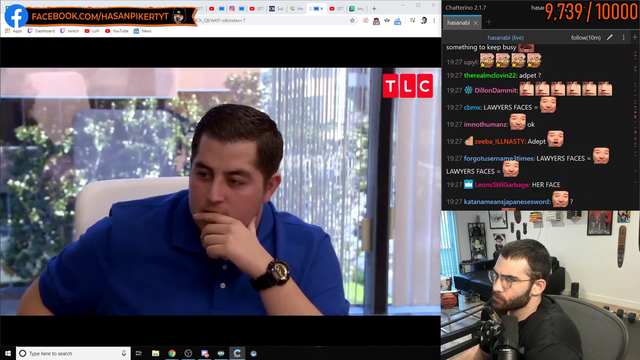The image size is (640, 360).
Task: Bookmark this page with the star icon
Action: tap(352, 20)
